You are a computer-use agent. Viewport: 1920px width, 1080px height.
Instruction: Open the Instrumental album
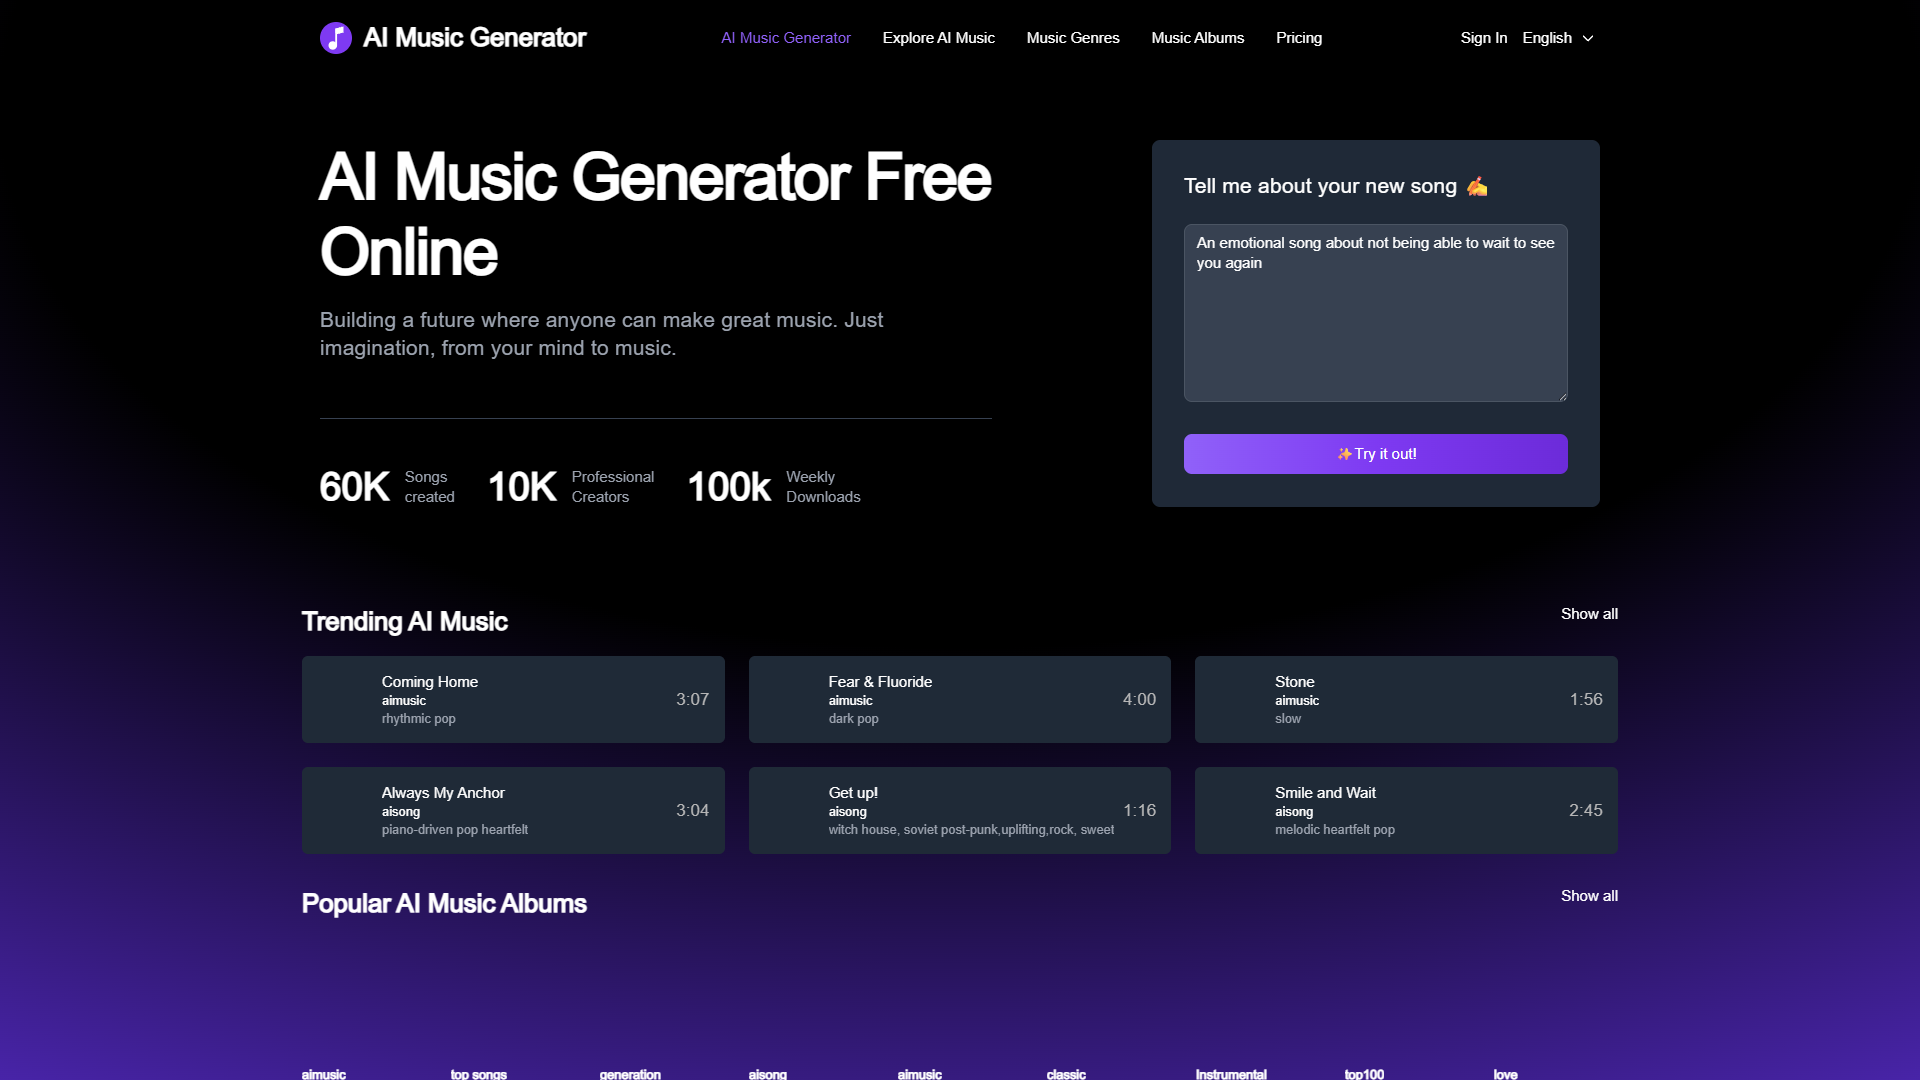(x=1231, y=1074)
